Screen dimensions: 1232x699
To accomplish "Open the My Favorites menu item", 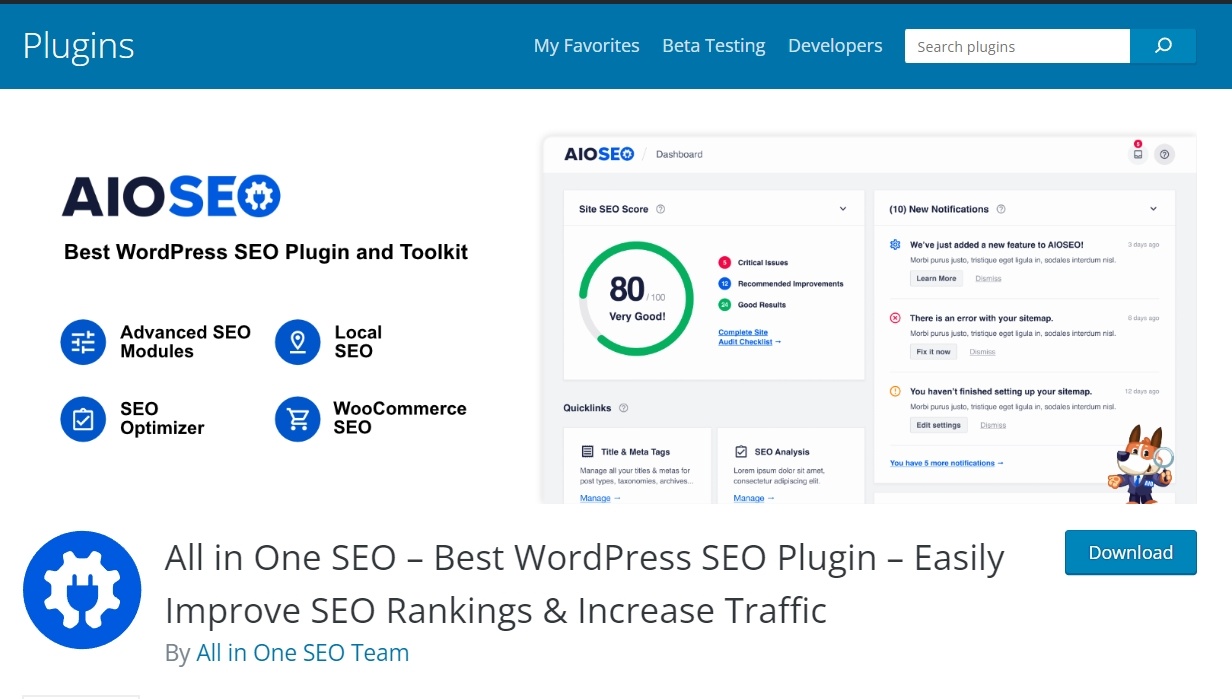I will click(587, 46).
